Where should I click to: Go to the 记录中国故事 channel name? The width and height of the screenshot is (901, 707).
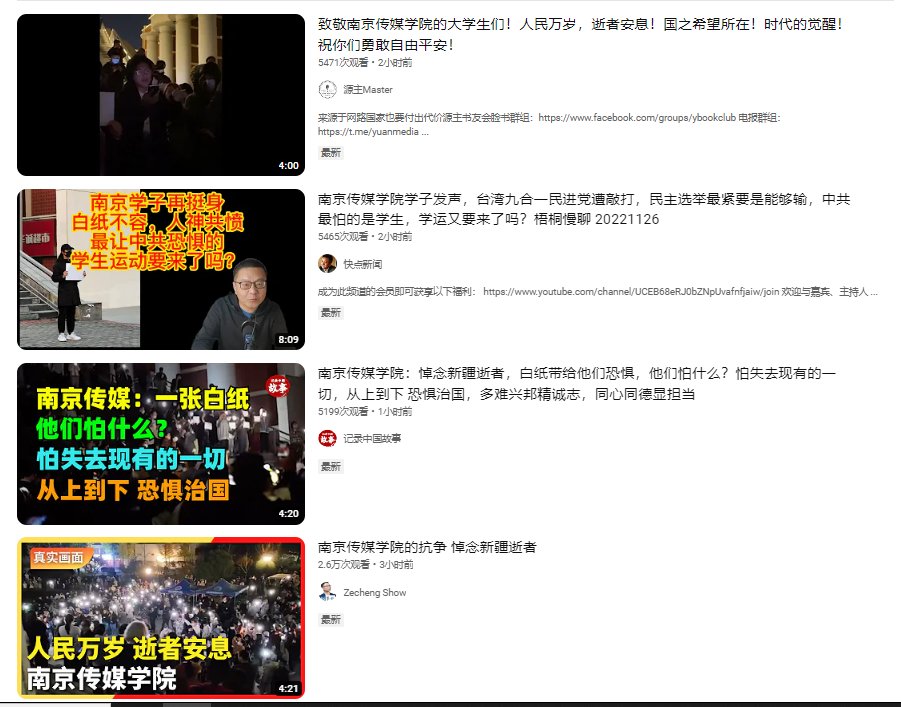click(372, 439)
